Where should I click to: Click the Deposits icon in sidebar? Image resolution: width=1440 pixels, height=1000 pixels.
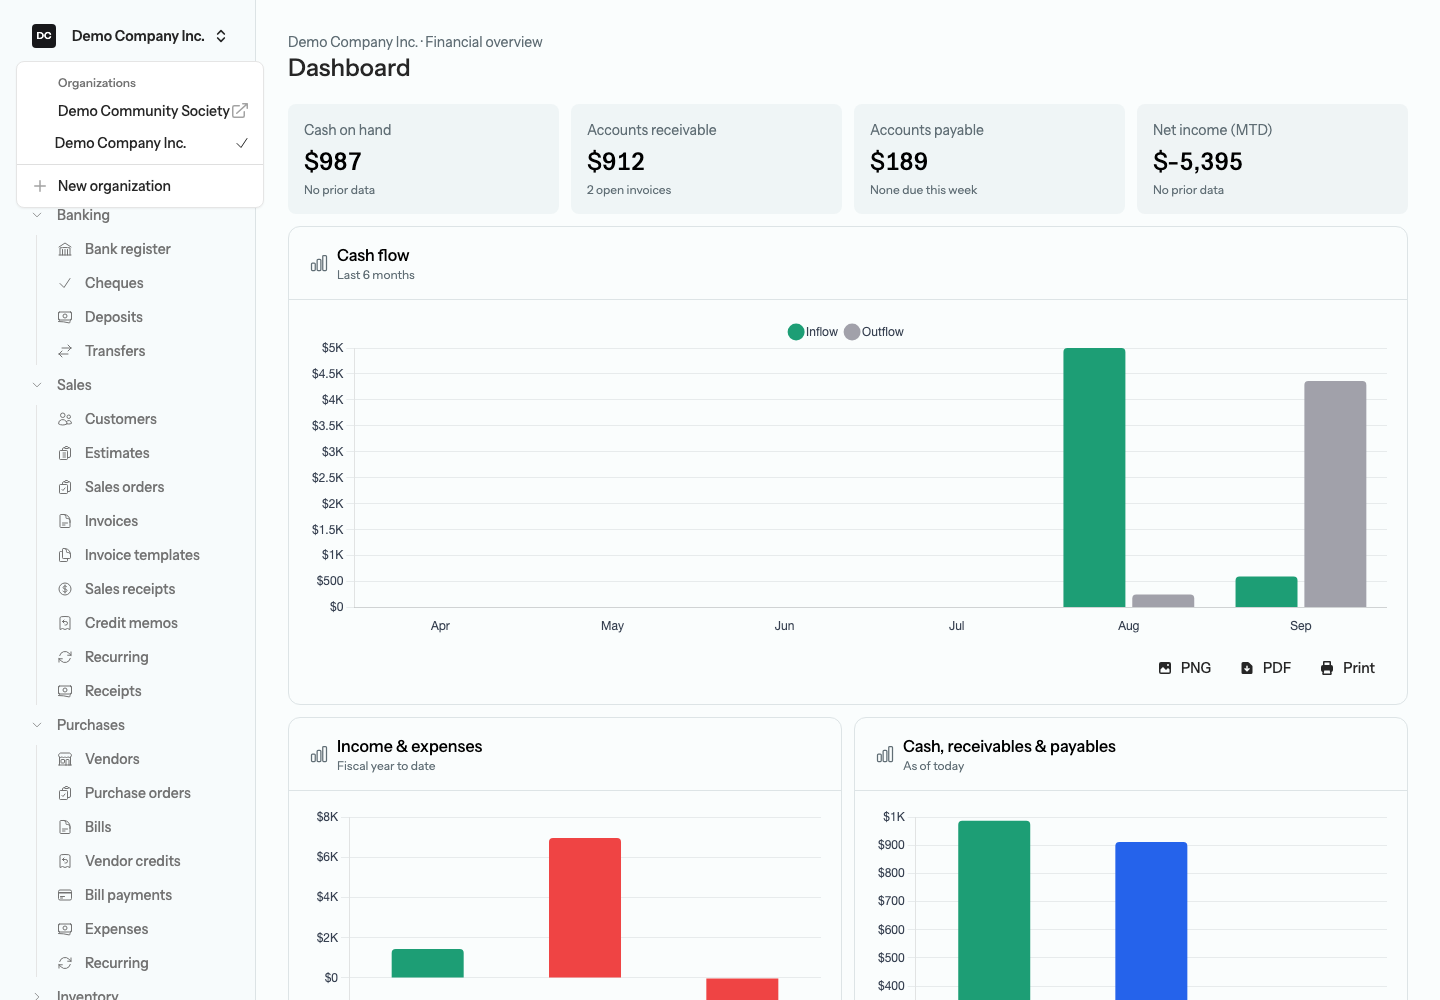tap(65, 317)
